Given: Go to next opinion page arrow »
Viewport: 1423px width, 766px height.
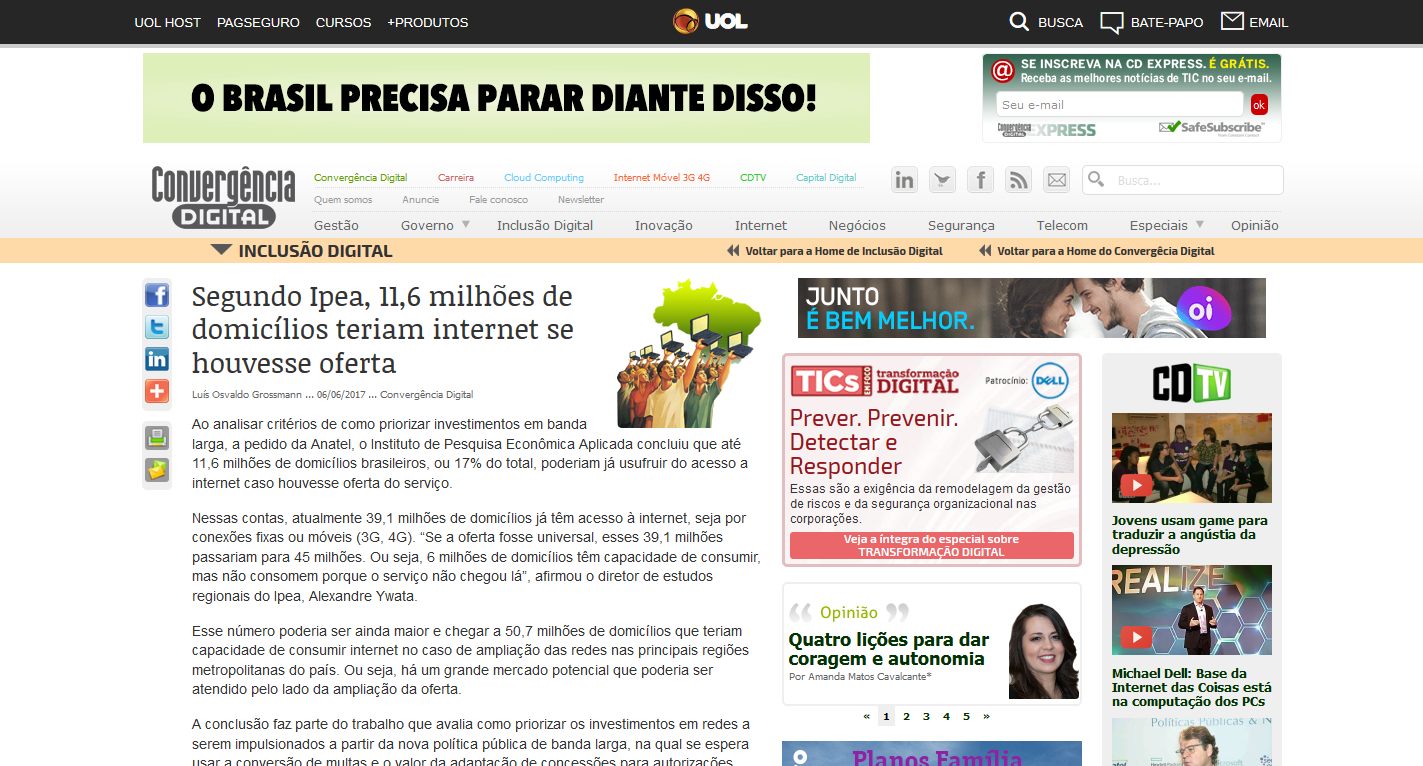Looking at the screenshot, I should [986, 716].
